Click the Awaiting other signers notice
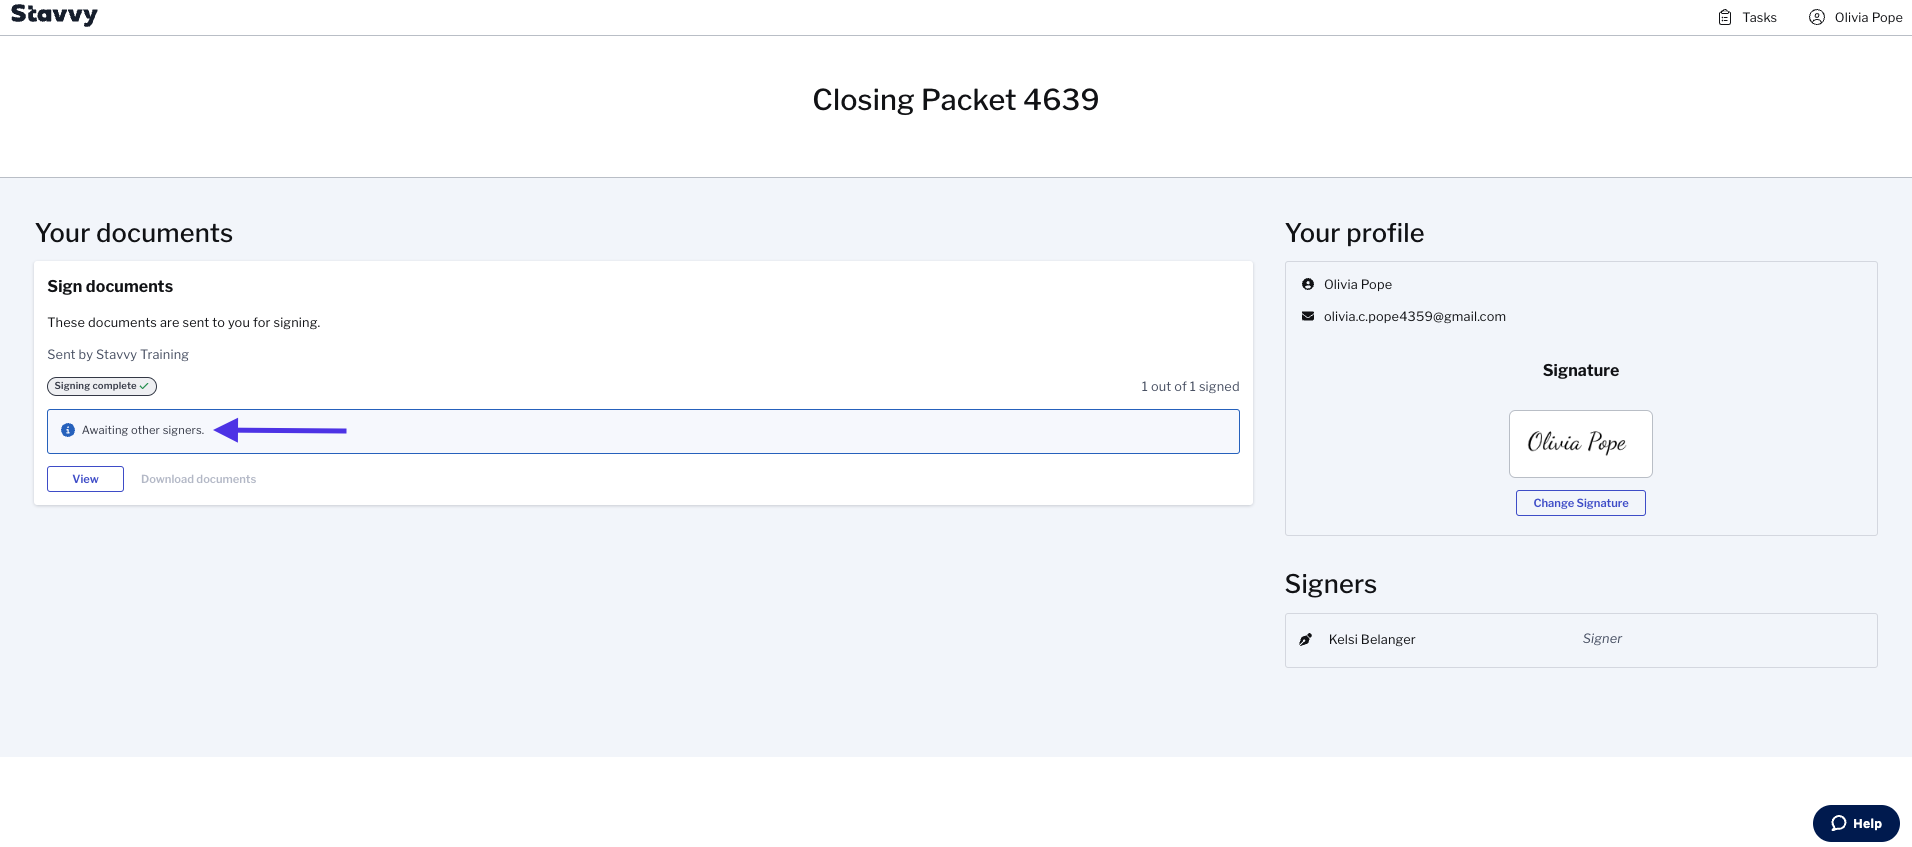 pos(643,431)
